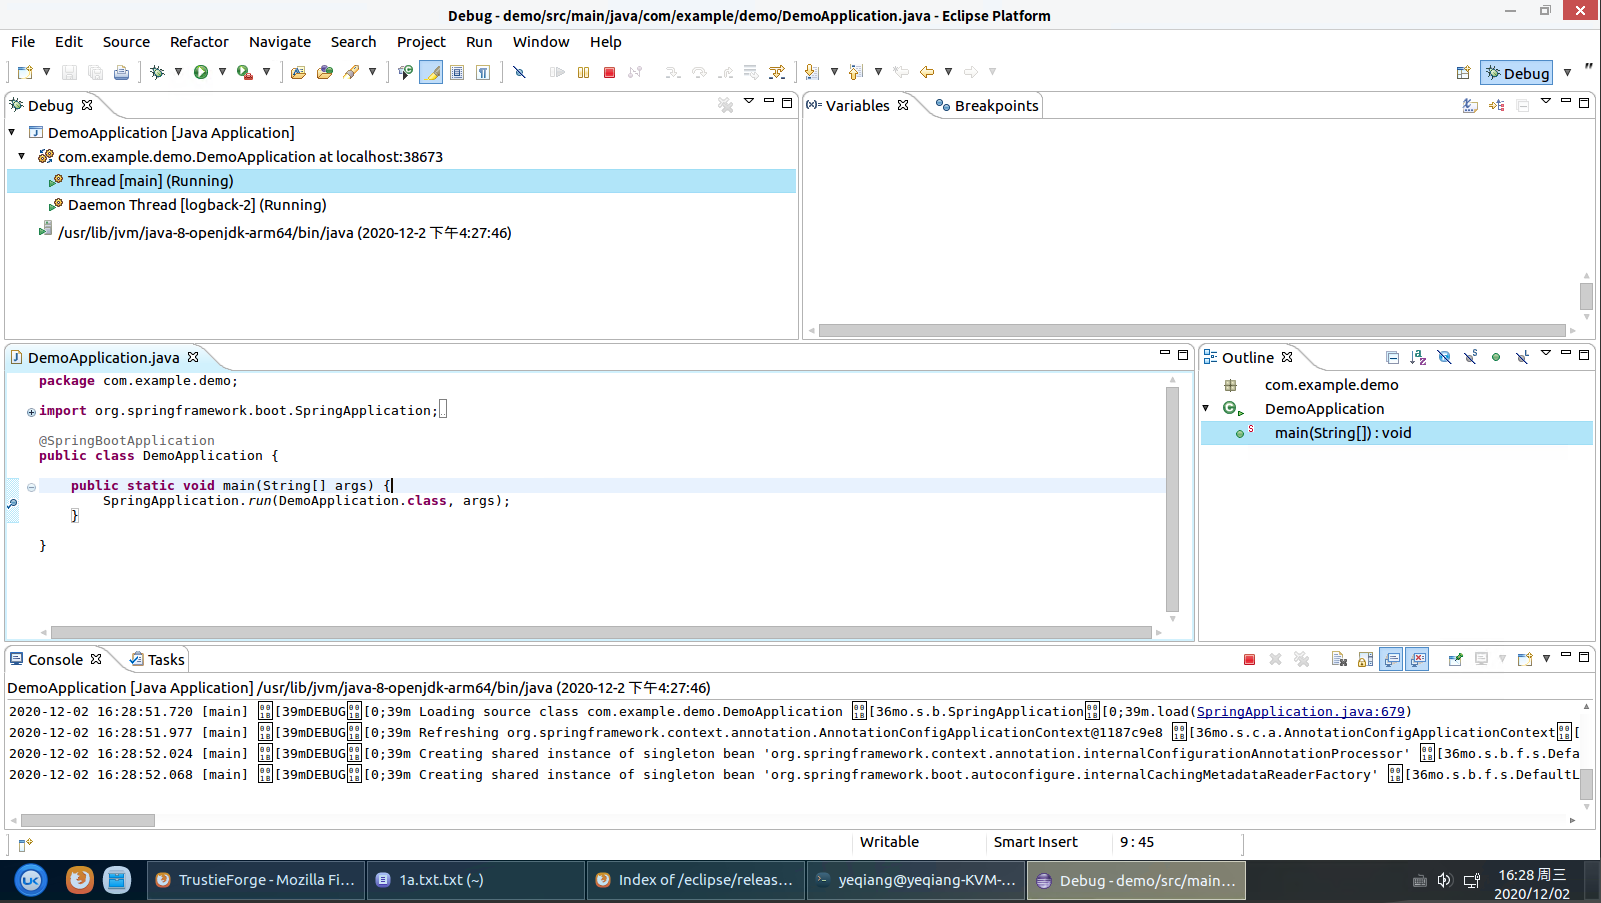1601x903 pixels.
Task: Click the Run Last Tool coverage icon
Action: [x=245, y=72]
